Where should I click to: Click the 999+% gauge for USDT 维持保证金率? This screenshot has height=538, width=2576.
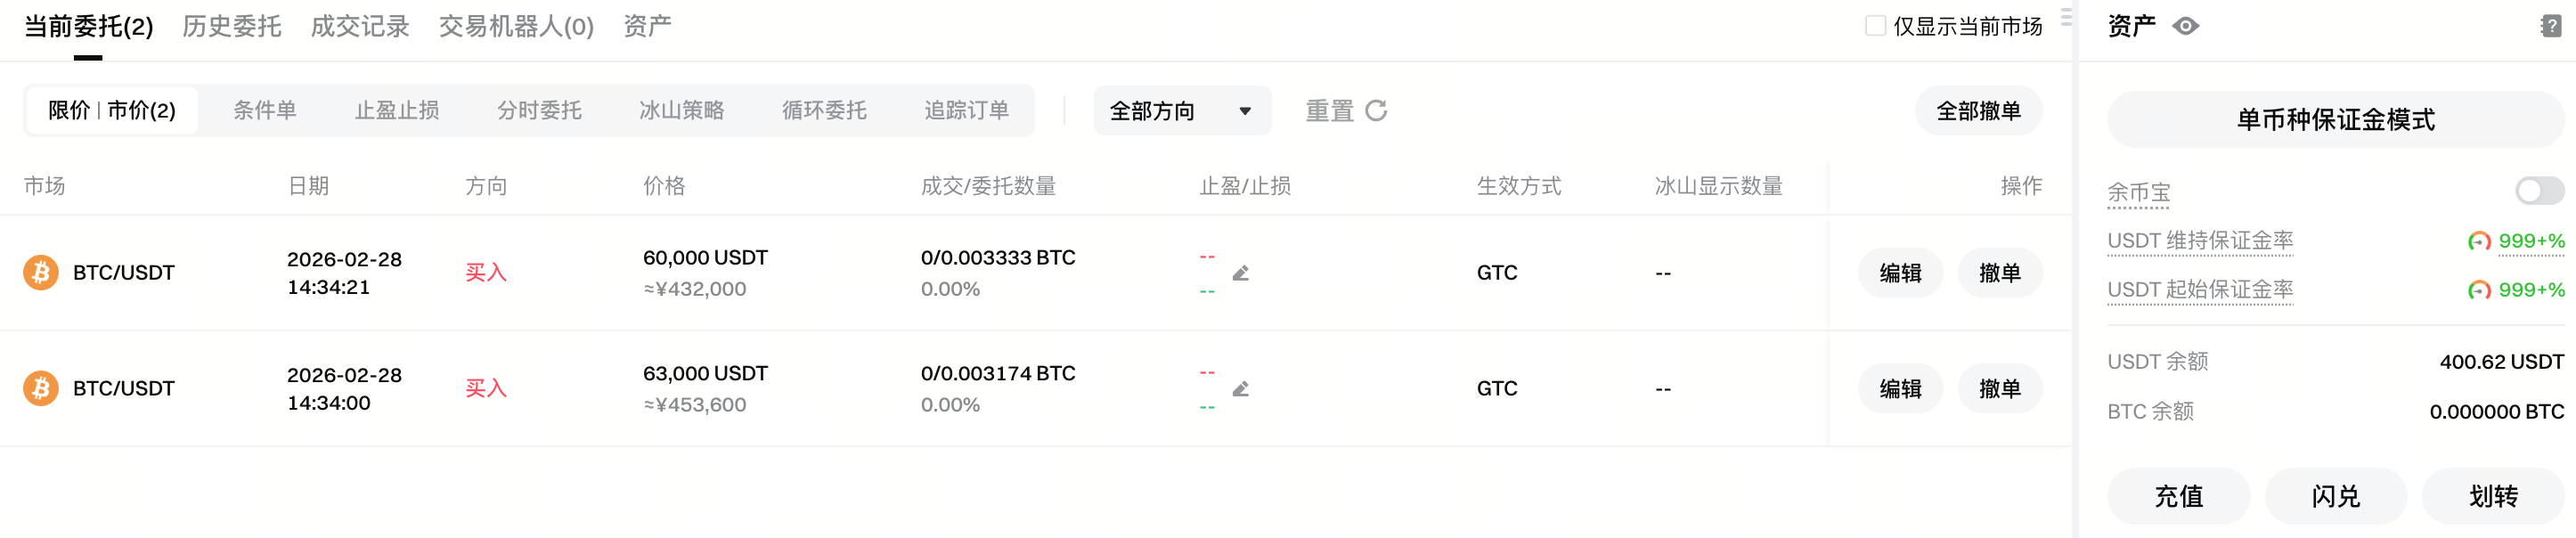click(x=2481, y=240)
